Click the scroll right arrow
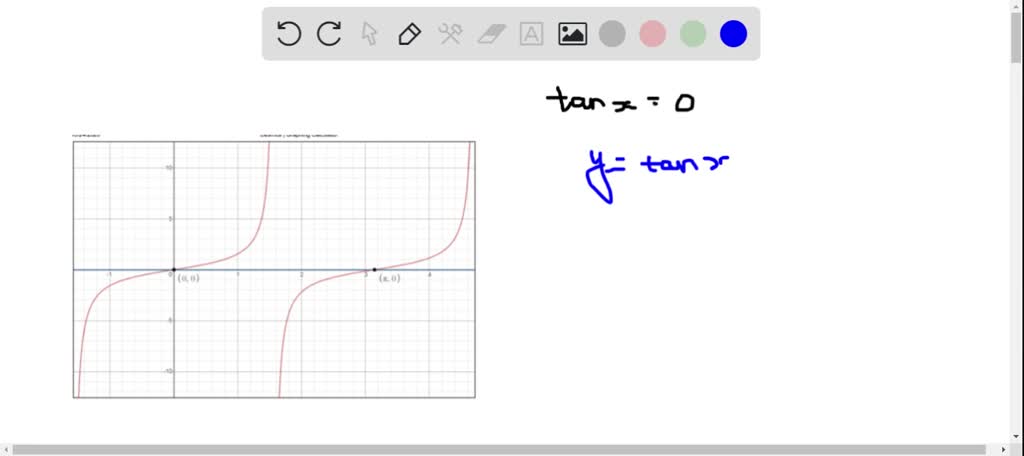1024x456 pixels. point(1005,450)
